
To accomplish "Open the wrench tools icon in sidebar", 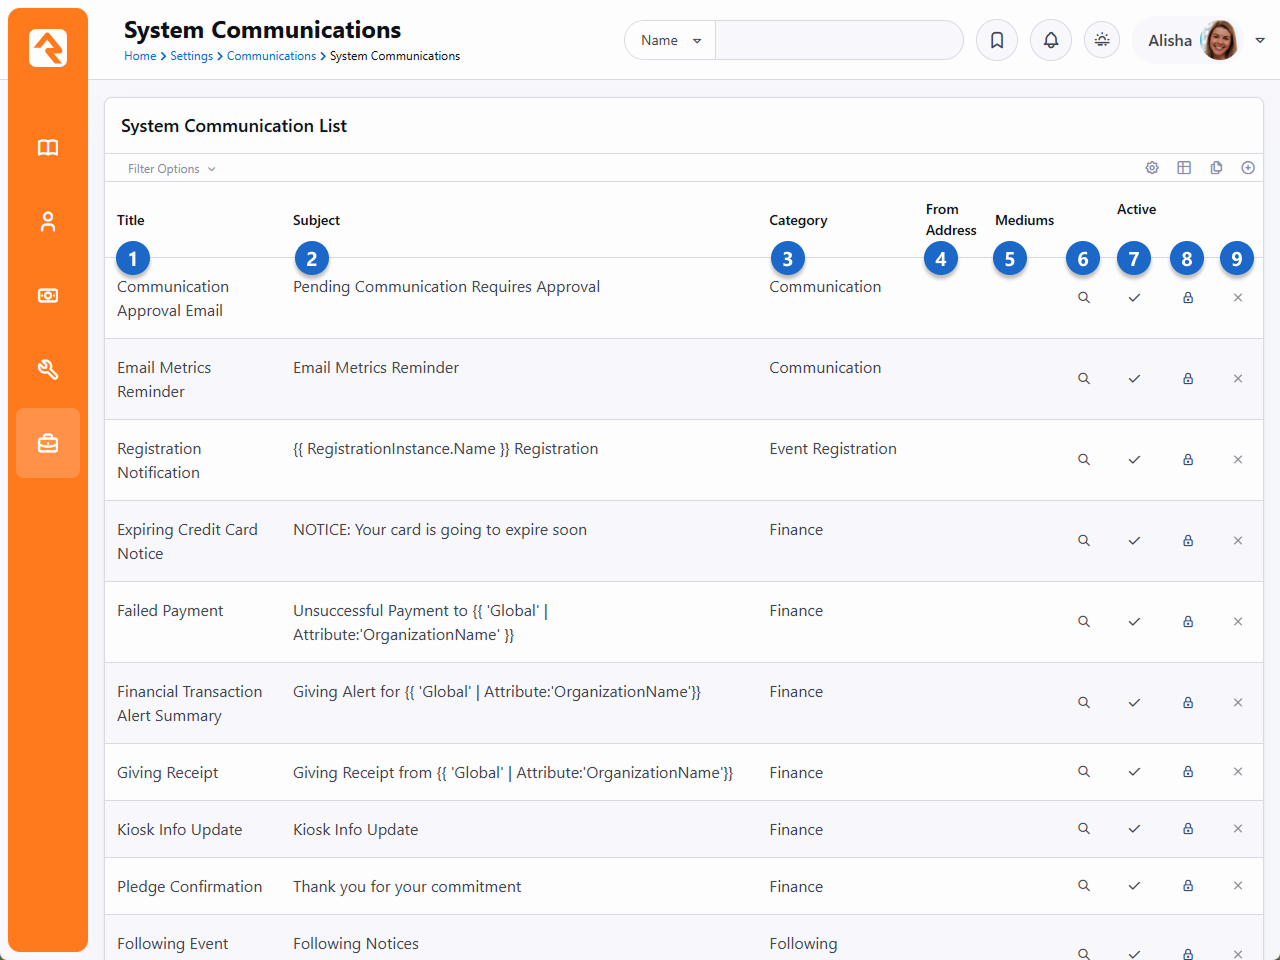I will click(48, 370).
